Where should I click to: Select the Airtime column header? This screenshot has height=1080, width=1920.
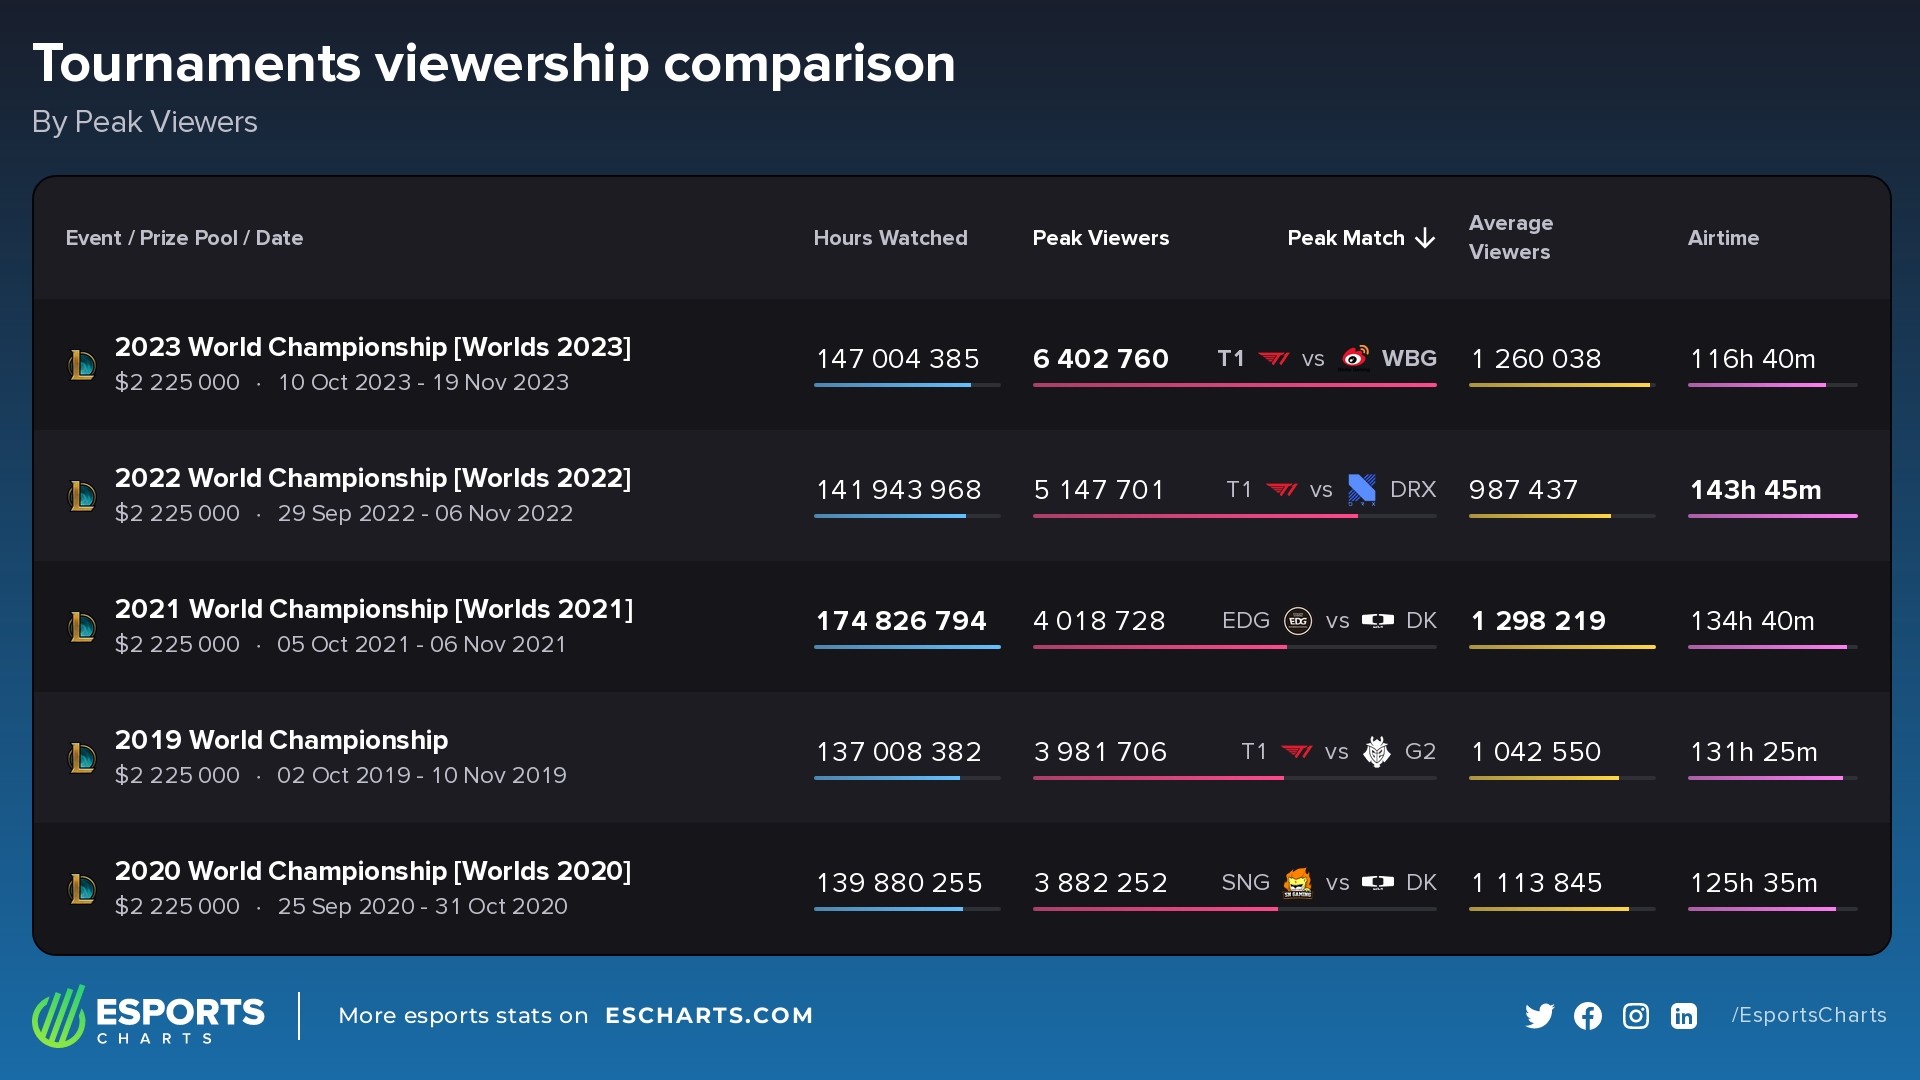coord(1723,238)
